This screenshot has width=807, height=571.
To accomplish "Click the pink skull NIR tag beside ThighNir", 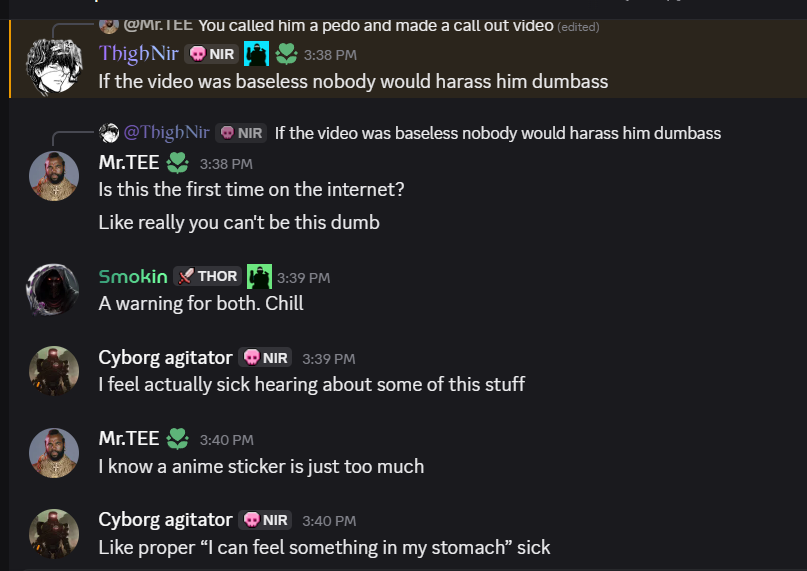I will tap(212, 54).
